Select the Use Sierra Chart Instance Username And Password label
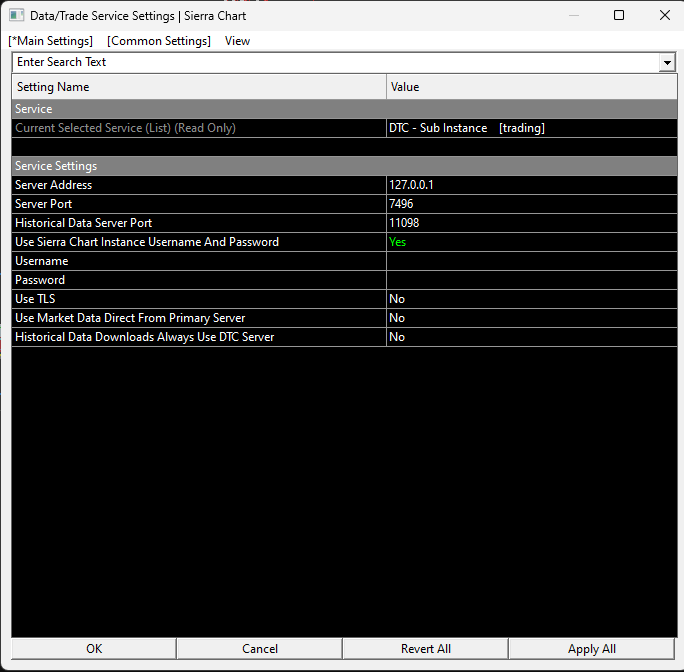 (x=147, y=242)
